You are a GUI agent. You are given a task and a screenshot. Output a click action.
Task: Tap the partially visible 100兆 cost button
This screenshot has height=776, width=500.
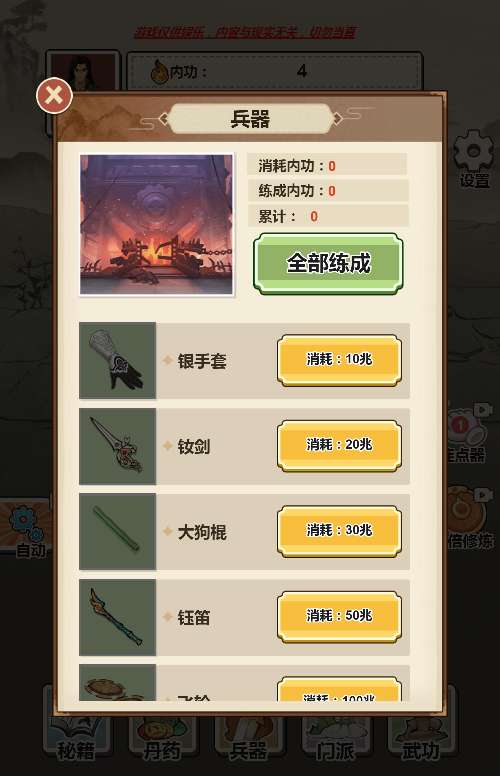point(339,689)
